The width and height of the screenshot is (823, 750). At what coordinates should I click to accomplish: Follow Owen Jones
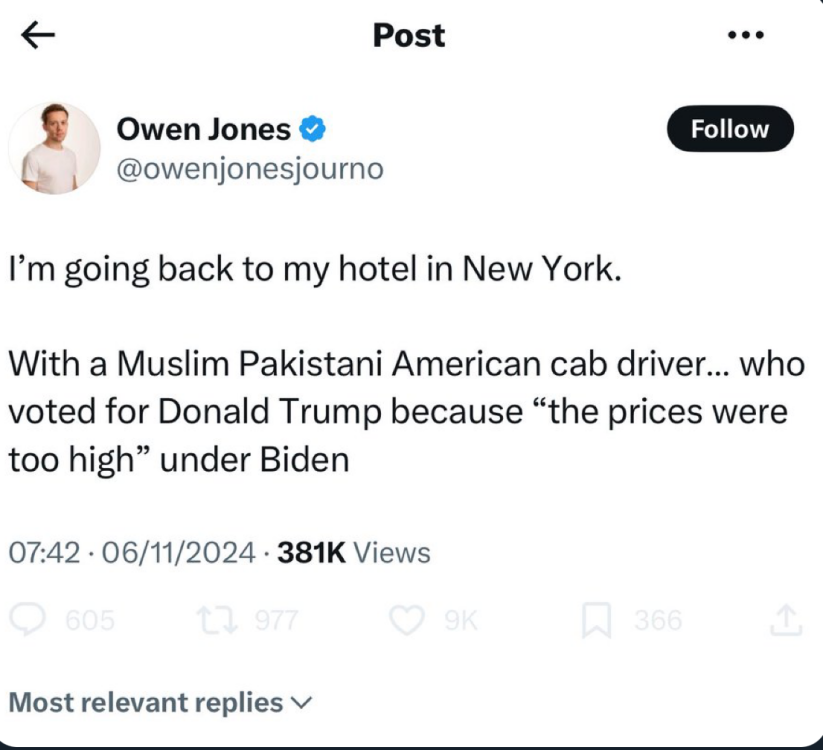730,129
